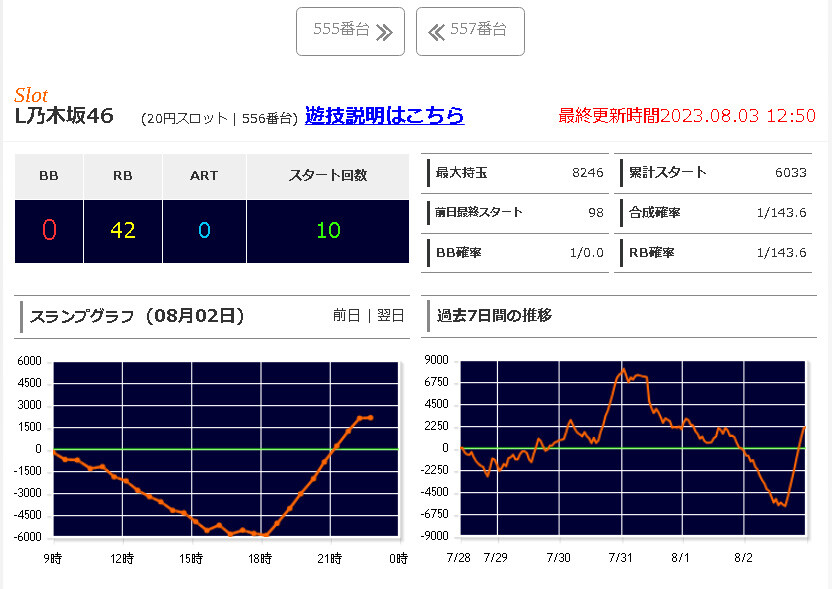Select the previous-day final start value 98
This screenshot has width=832, height=589.
click(x=596, y=213)
